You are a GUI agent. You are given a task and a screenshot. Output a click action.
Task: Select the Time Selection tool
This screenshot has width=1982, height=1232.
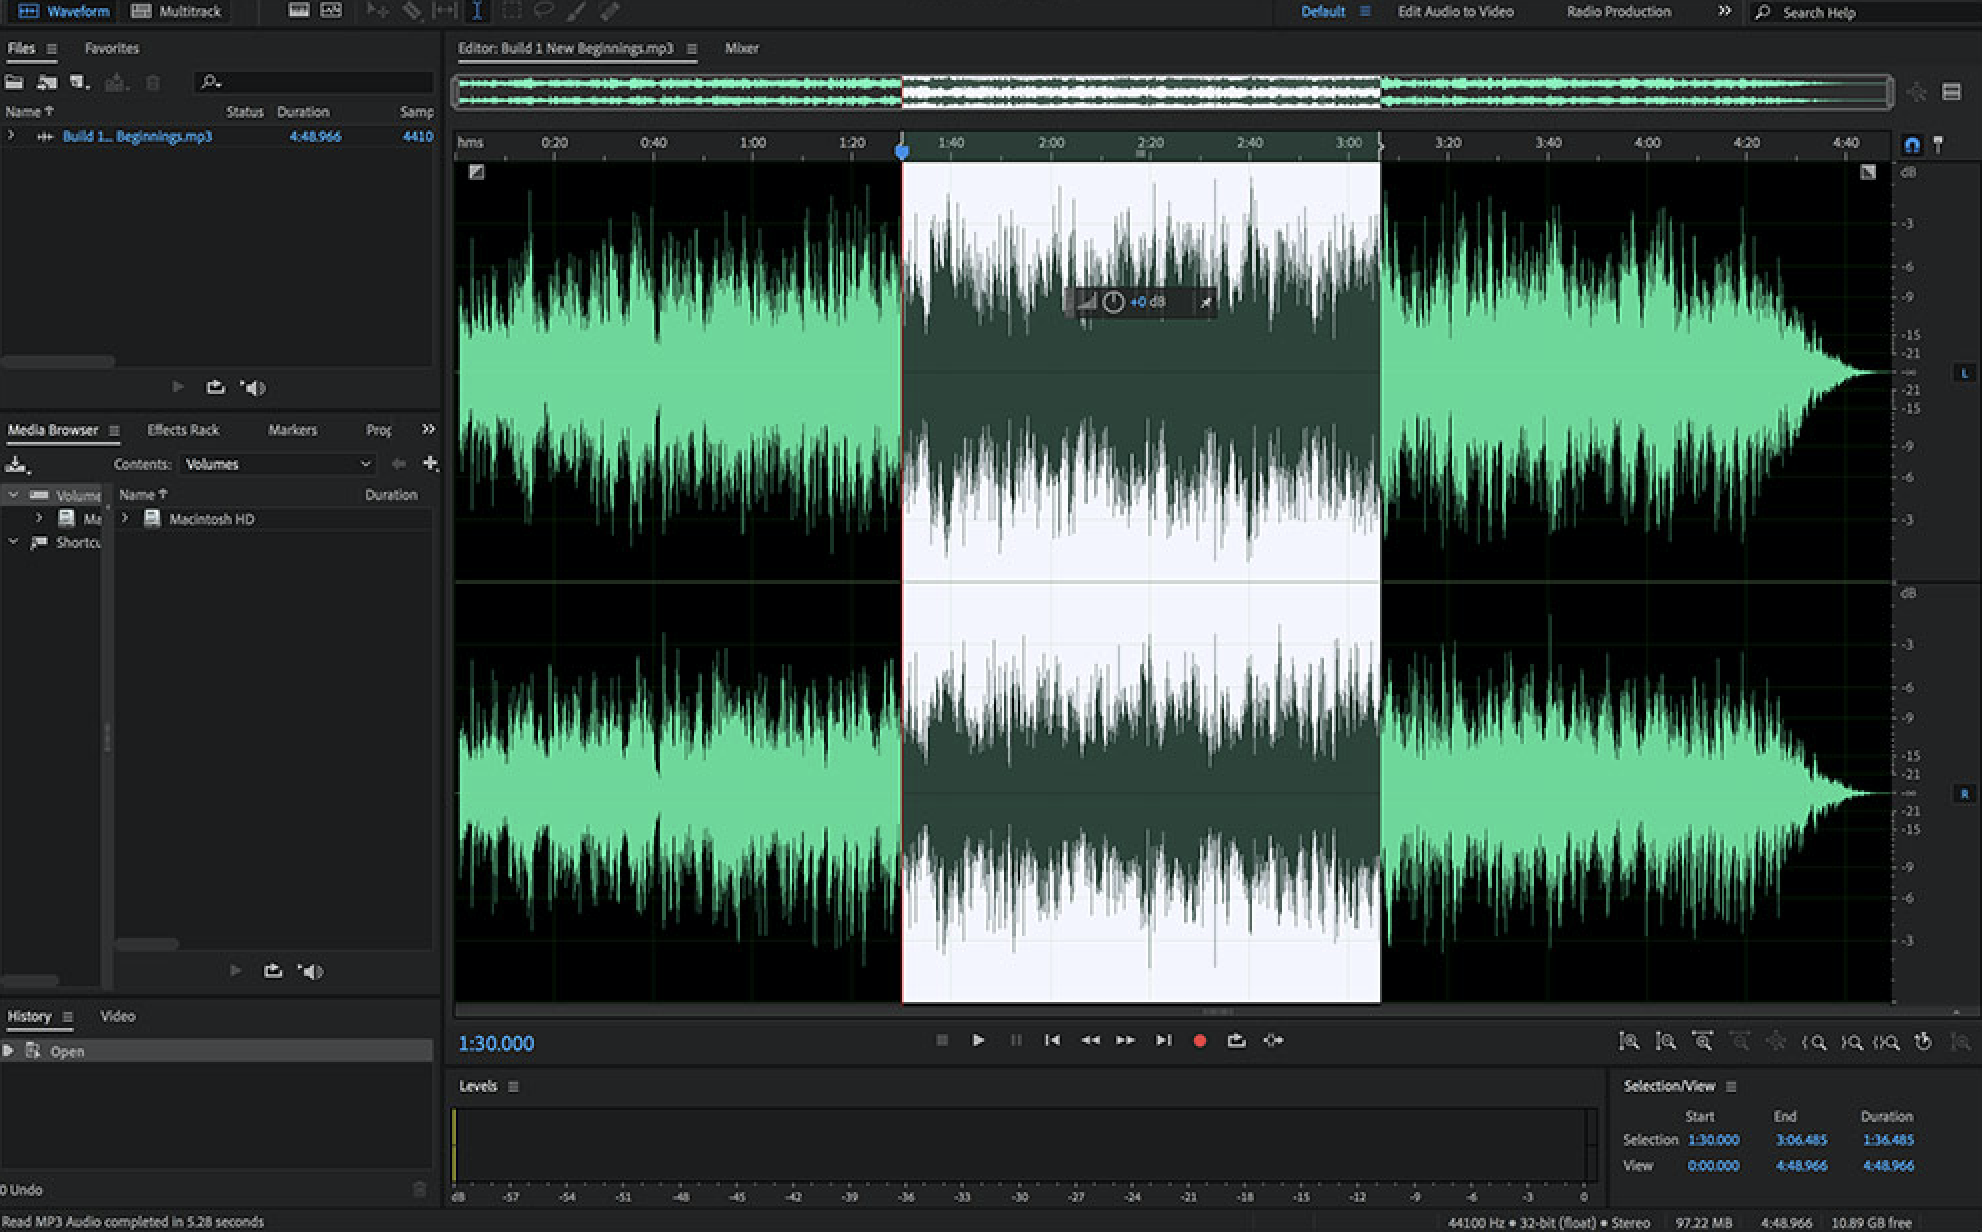pyautogui.click(x=475, y=11)
